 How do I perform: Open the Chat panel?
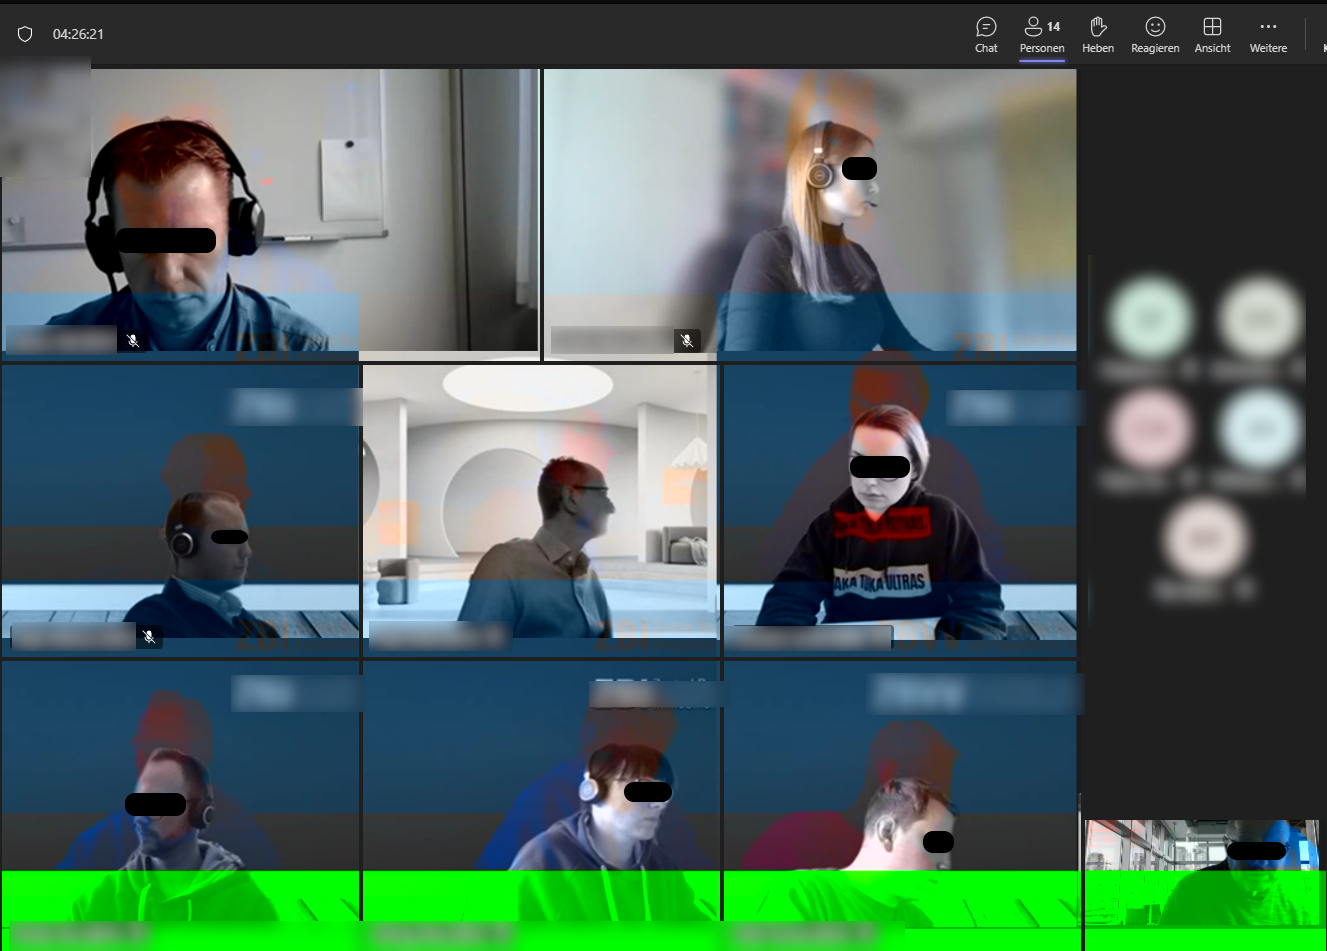point(986,34)
